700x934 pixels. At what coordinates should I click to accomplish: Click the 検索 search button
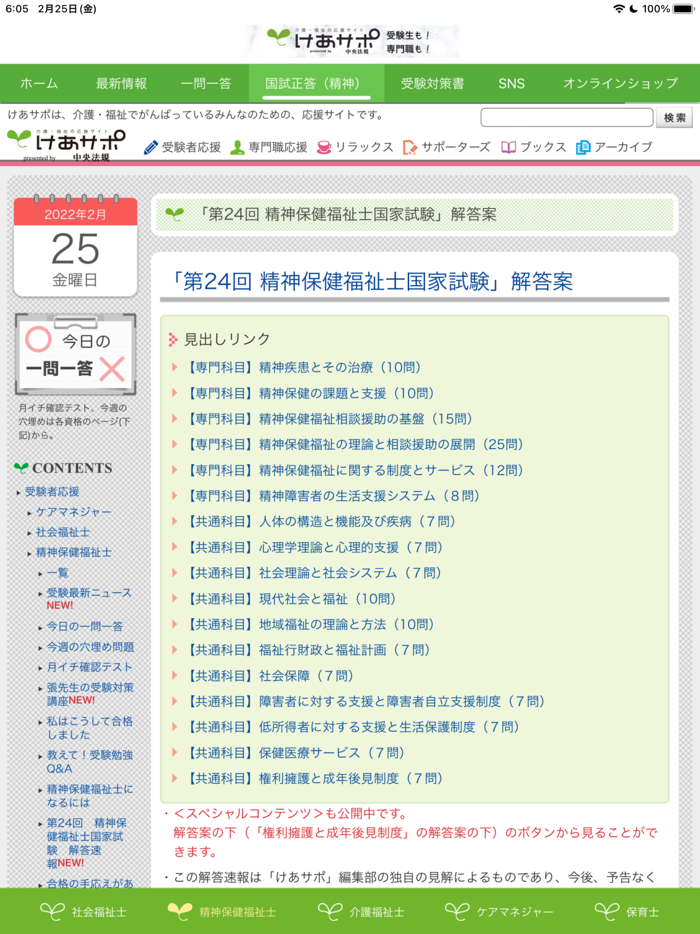[x=674, y=117]
